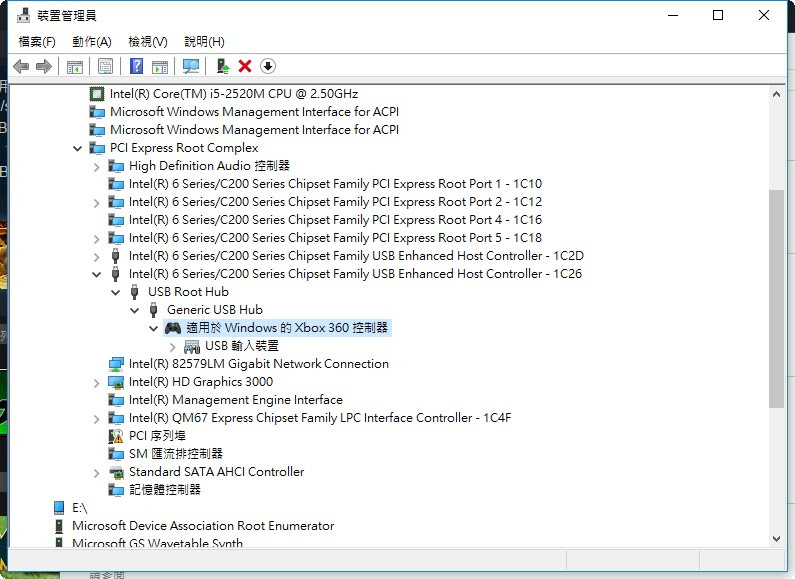Open the 動作(A) menu
Image resolution: width=795 pixels, height=579 pixels.
(x=91, y=41)
